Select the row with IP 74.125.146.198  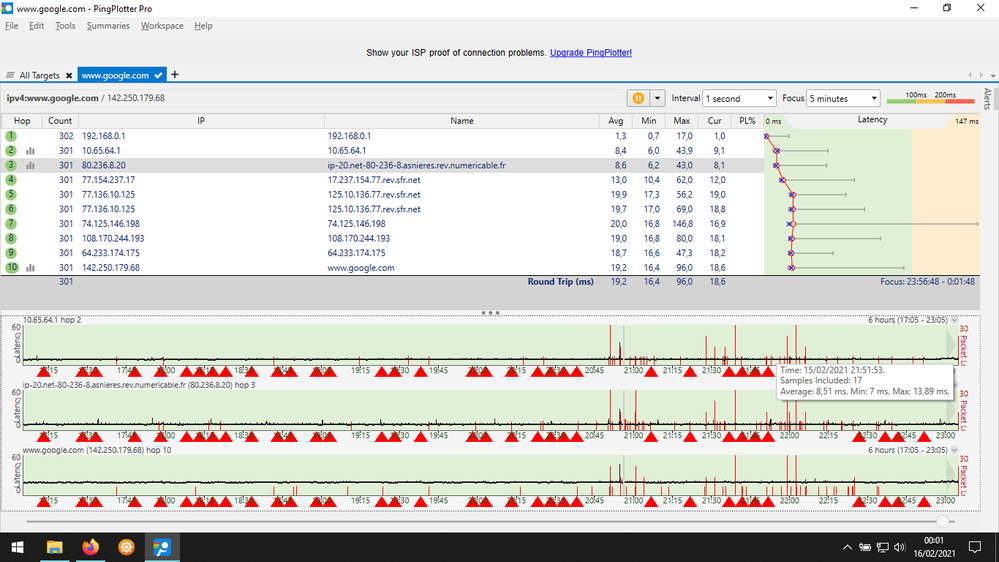382,224
